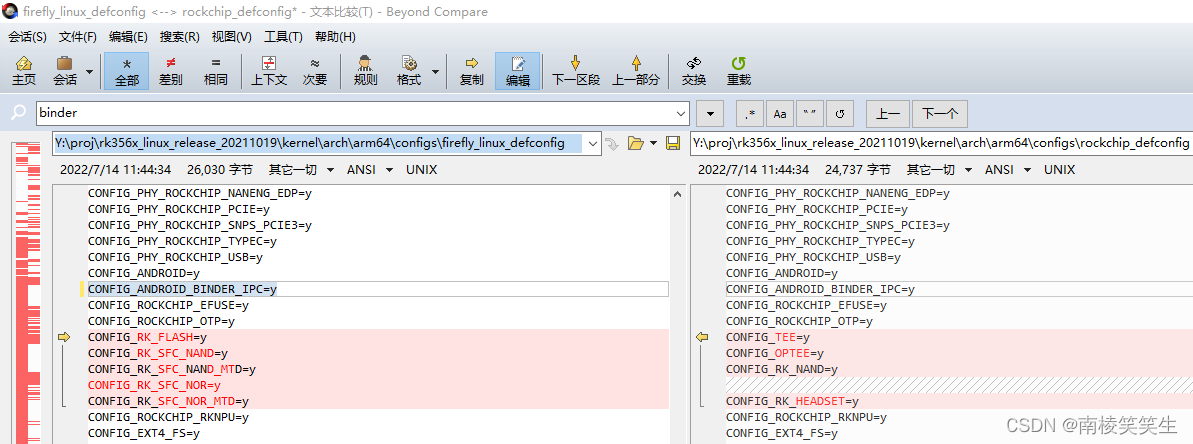The height and width of the screenshot is (444, 1193).
Task: Click the right copy-to-left yellow arrow
Action: [702, 337]
